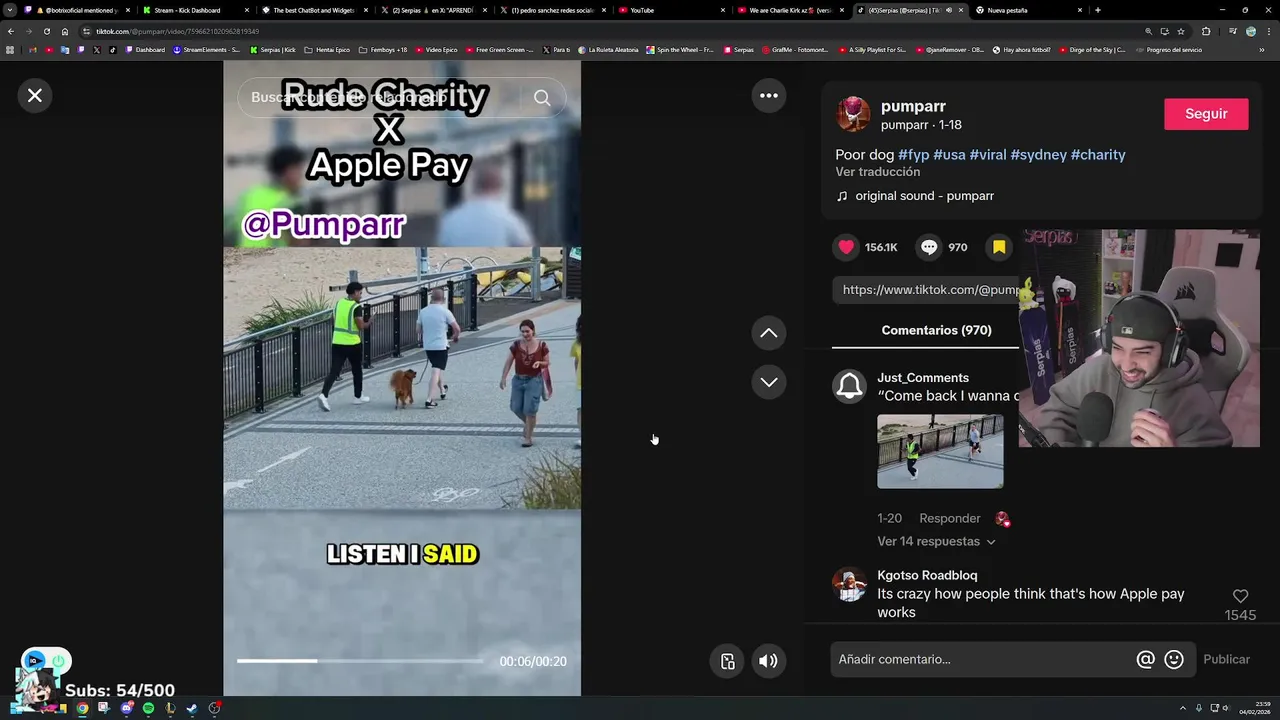The image size is (1280, 720).
Task: Open the Chrome profile avatar
Action: pos(1251,31)
